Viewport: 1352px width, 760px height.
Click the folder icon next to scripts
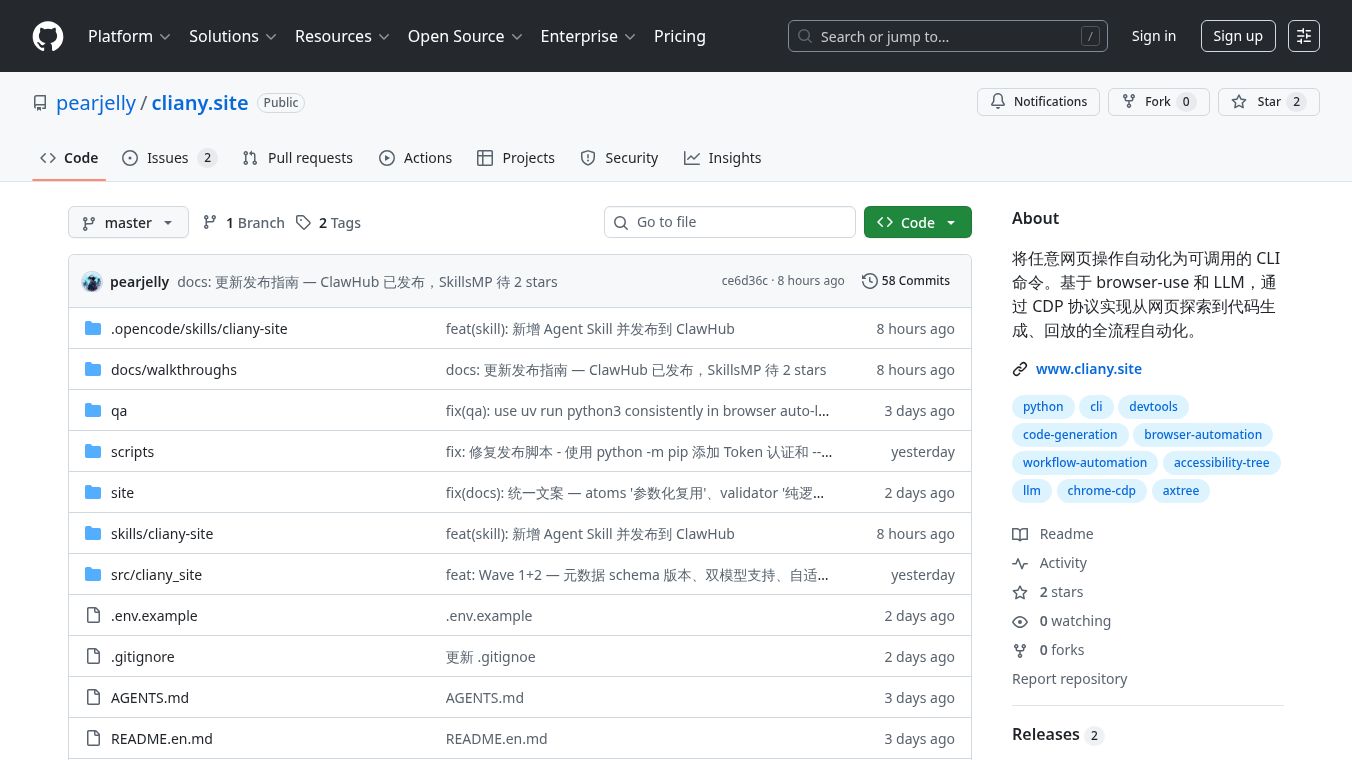click(x=93, y=451)
